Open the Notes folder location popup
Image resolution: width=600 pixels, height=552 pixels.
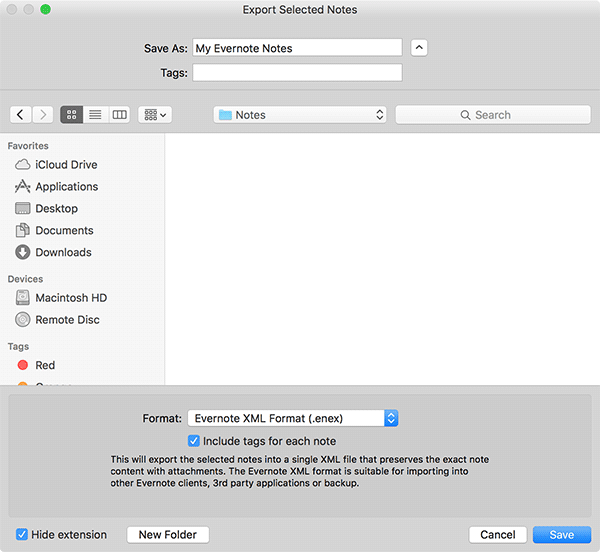coord(300,115)
